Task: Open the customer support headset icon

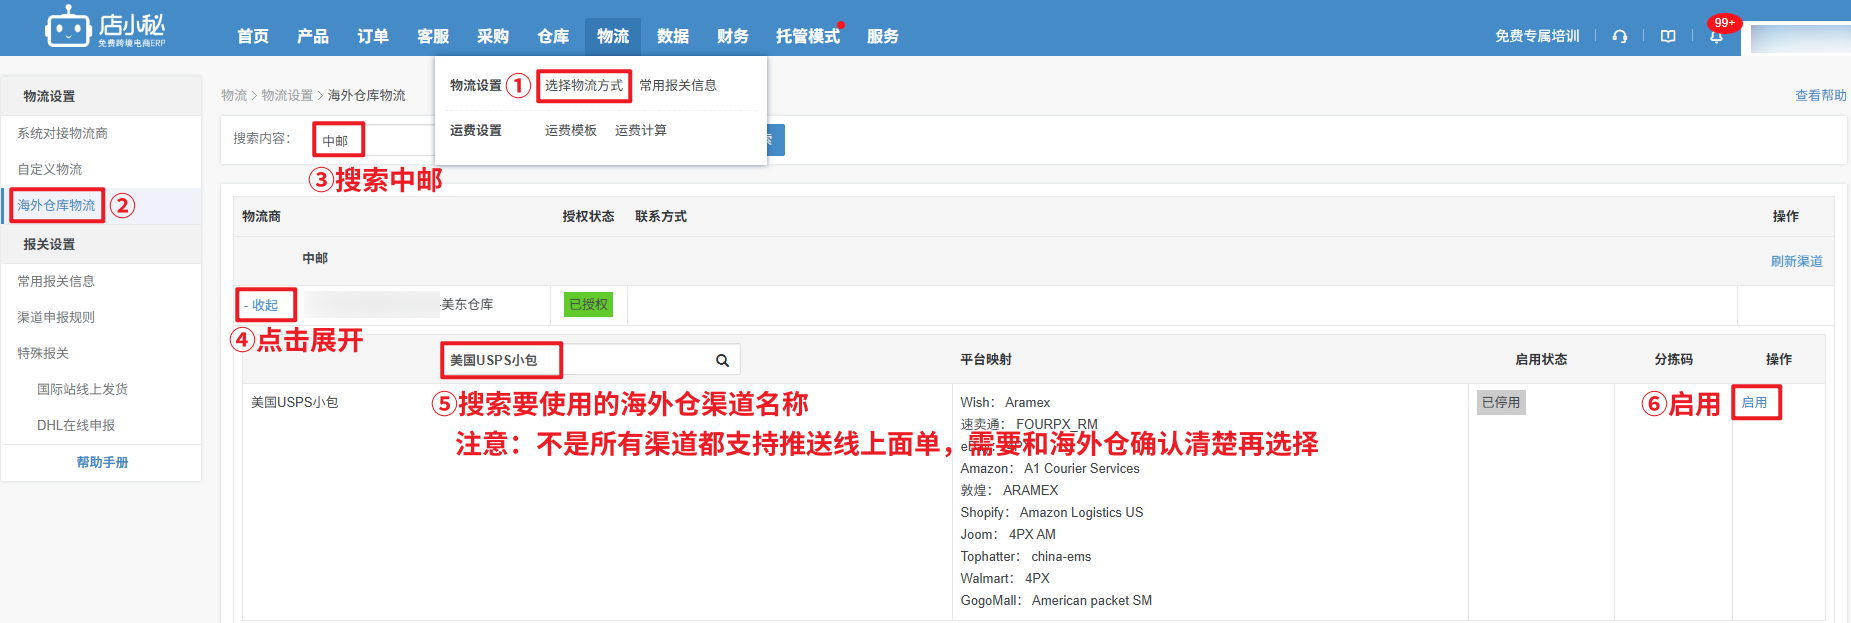Action: point(1620,36)
